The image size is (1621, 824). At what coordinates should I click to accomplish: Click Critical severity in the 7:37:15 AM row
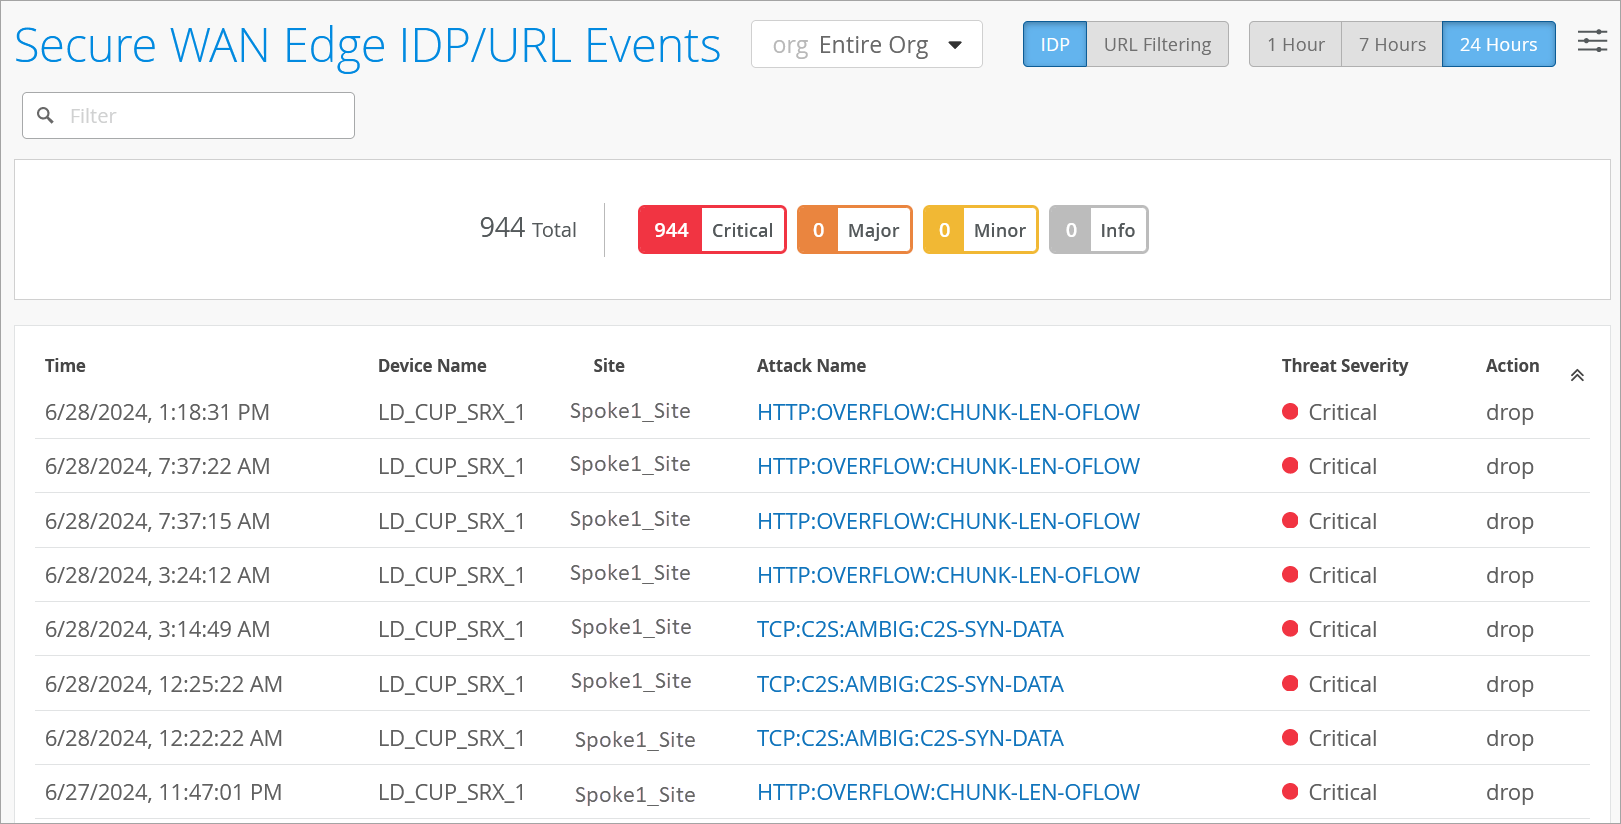tap(1329, 521)
